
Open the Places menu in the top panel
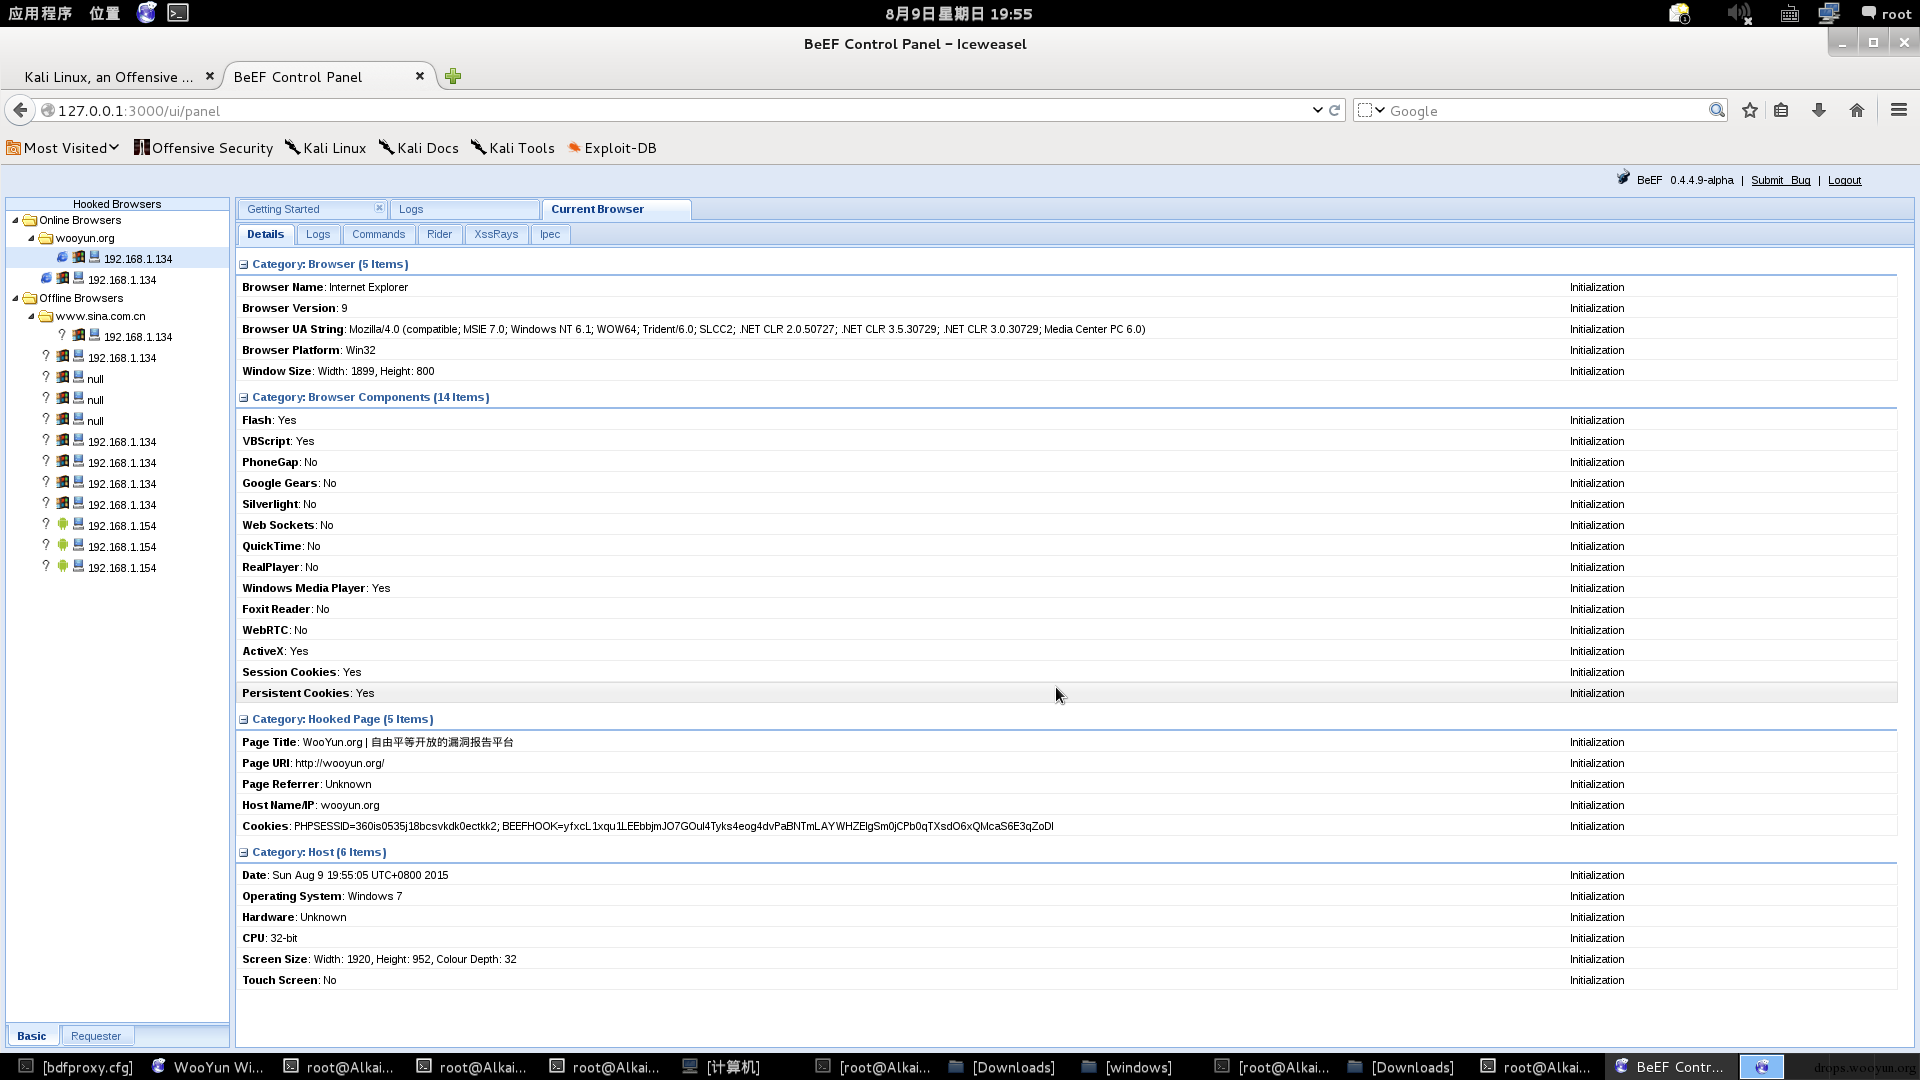click(104, 13)
